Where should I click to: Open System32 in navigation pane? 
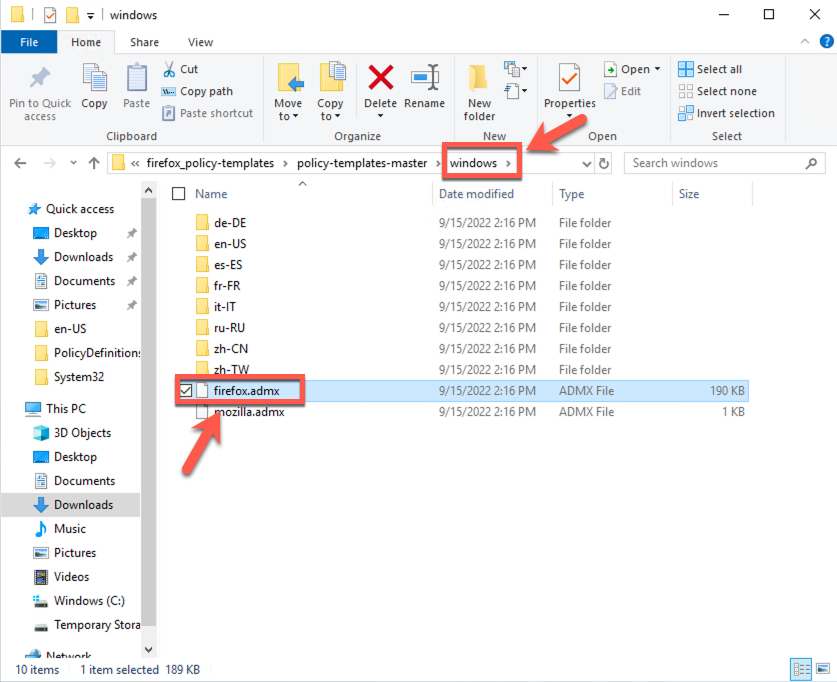click(78, 377)
